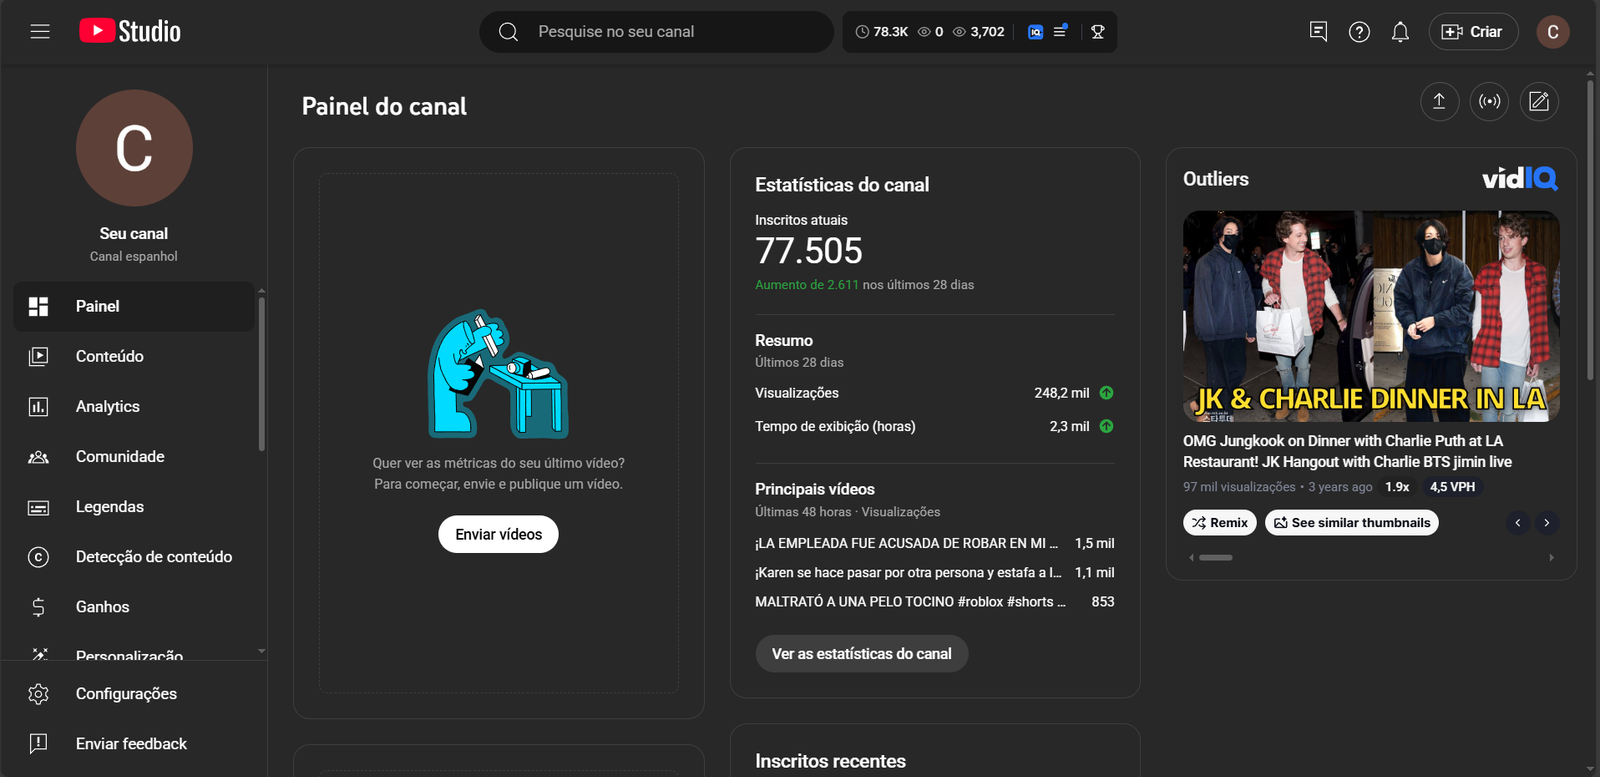
Task: Click the Enviar feedback flag icon
Action: click(x=38, y=744)
